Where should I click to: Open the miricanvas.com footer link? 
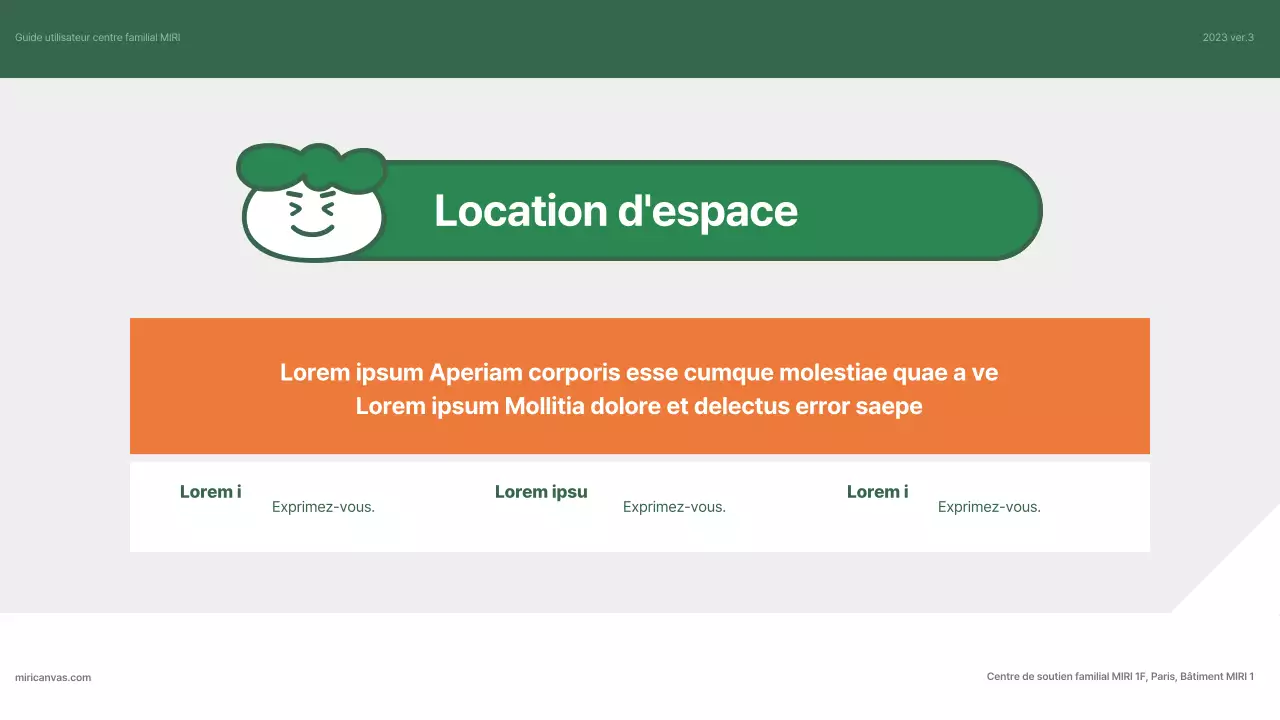pyautogui.click(x=53, y=677)
